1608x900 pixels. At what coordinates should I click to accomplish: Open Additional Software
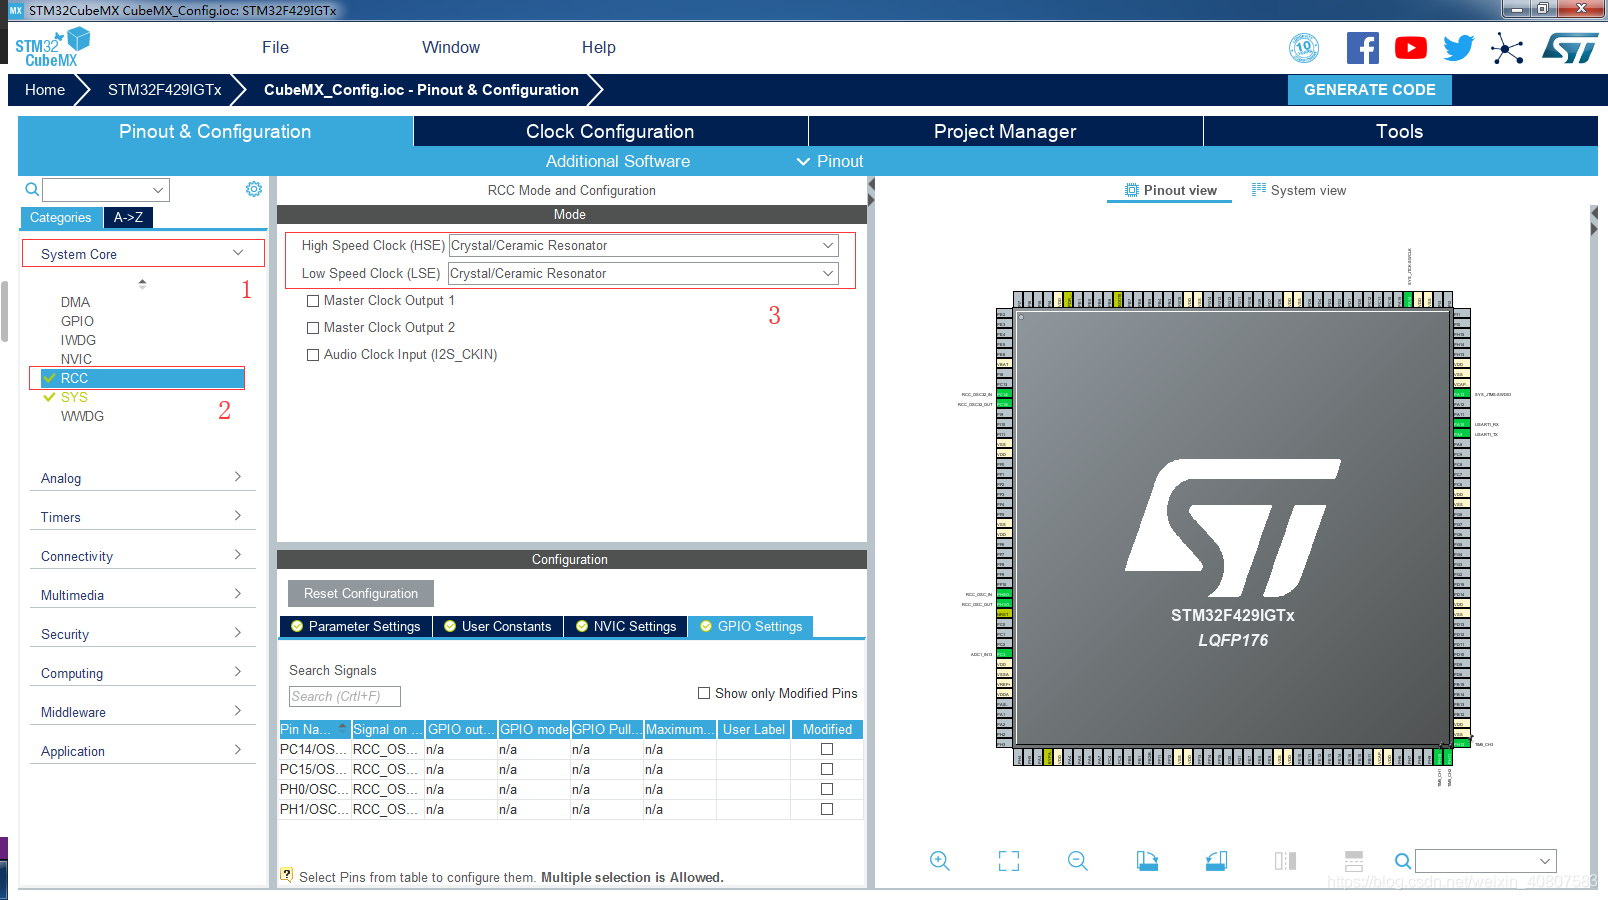pyautogui.click(x=618, y=161)
